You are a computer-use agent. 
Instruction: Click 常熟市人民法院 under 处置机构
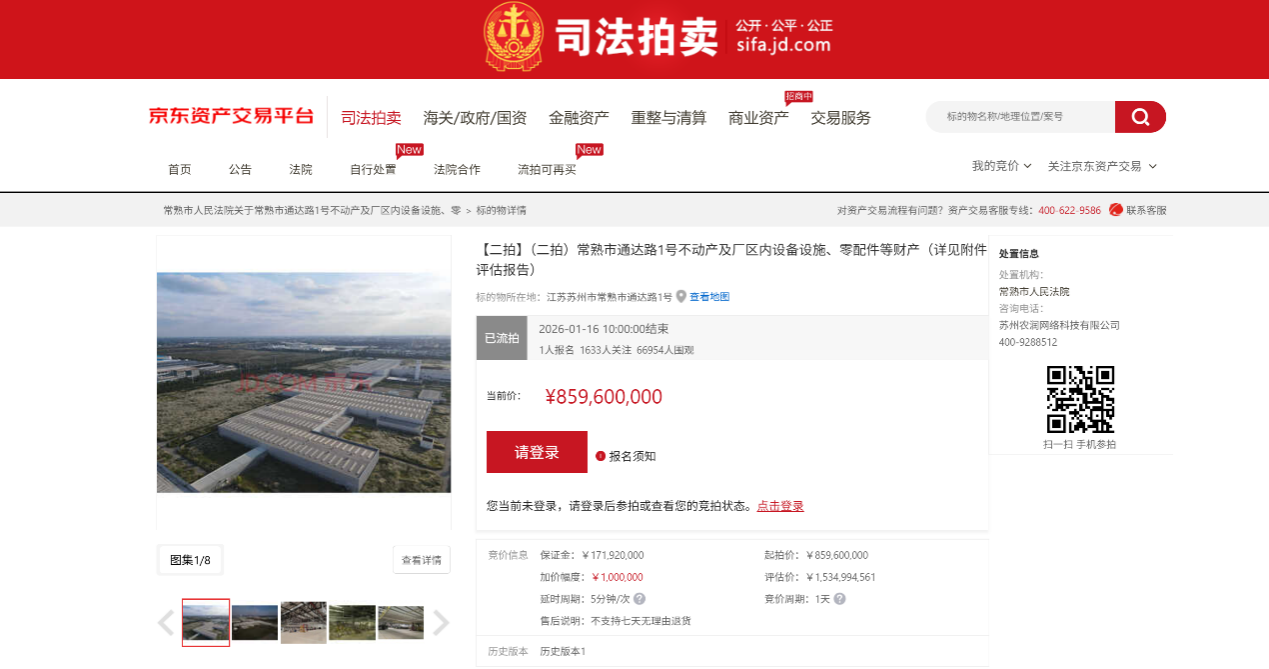pos(1034,291)
